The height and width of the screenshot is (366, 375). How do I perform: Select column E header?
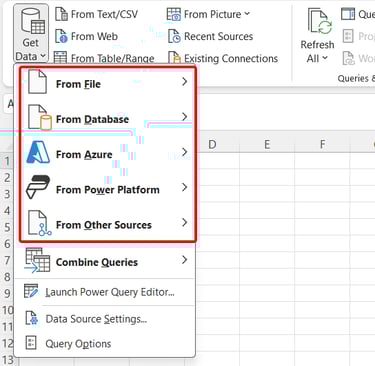pyautogui.click(x=267, y=145)
